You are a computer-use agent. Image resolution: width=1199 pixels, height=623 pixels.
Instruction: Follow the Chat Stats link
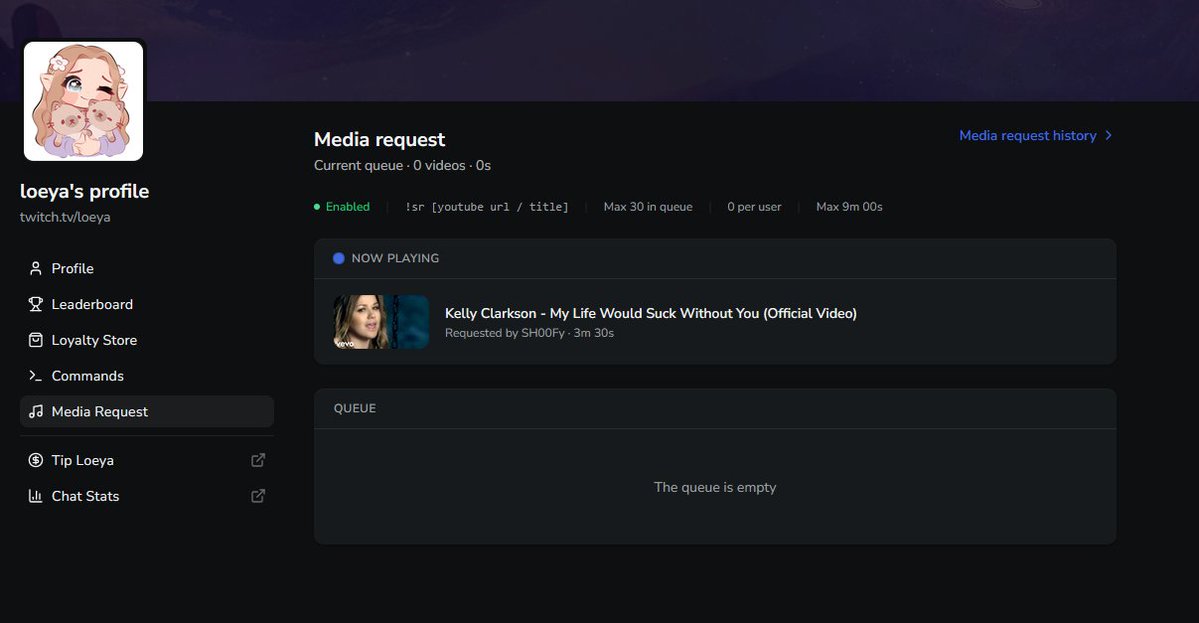pos(147,496)
